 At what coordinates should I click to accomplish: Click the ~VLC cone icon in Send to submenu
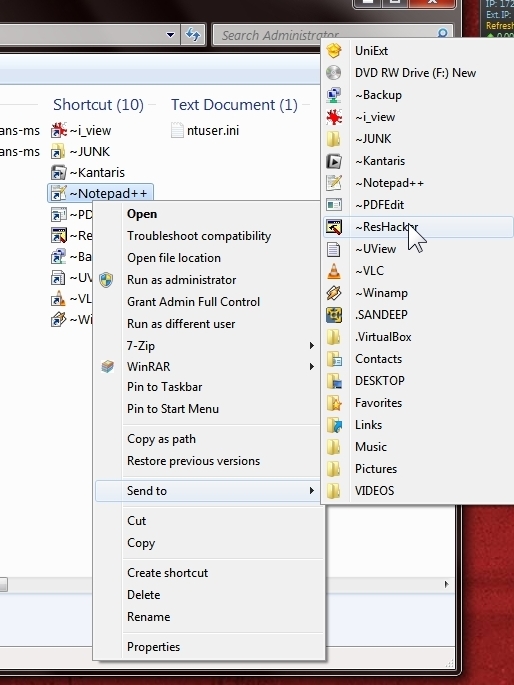click(334, 271)
